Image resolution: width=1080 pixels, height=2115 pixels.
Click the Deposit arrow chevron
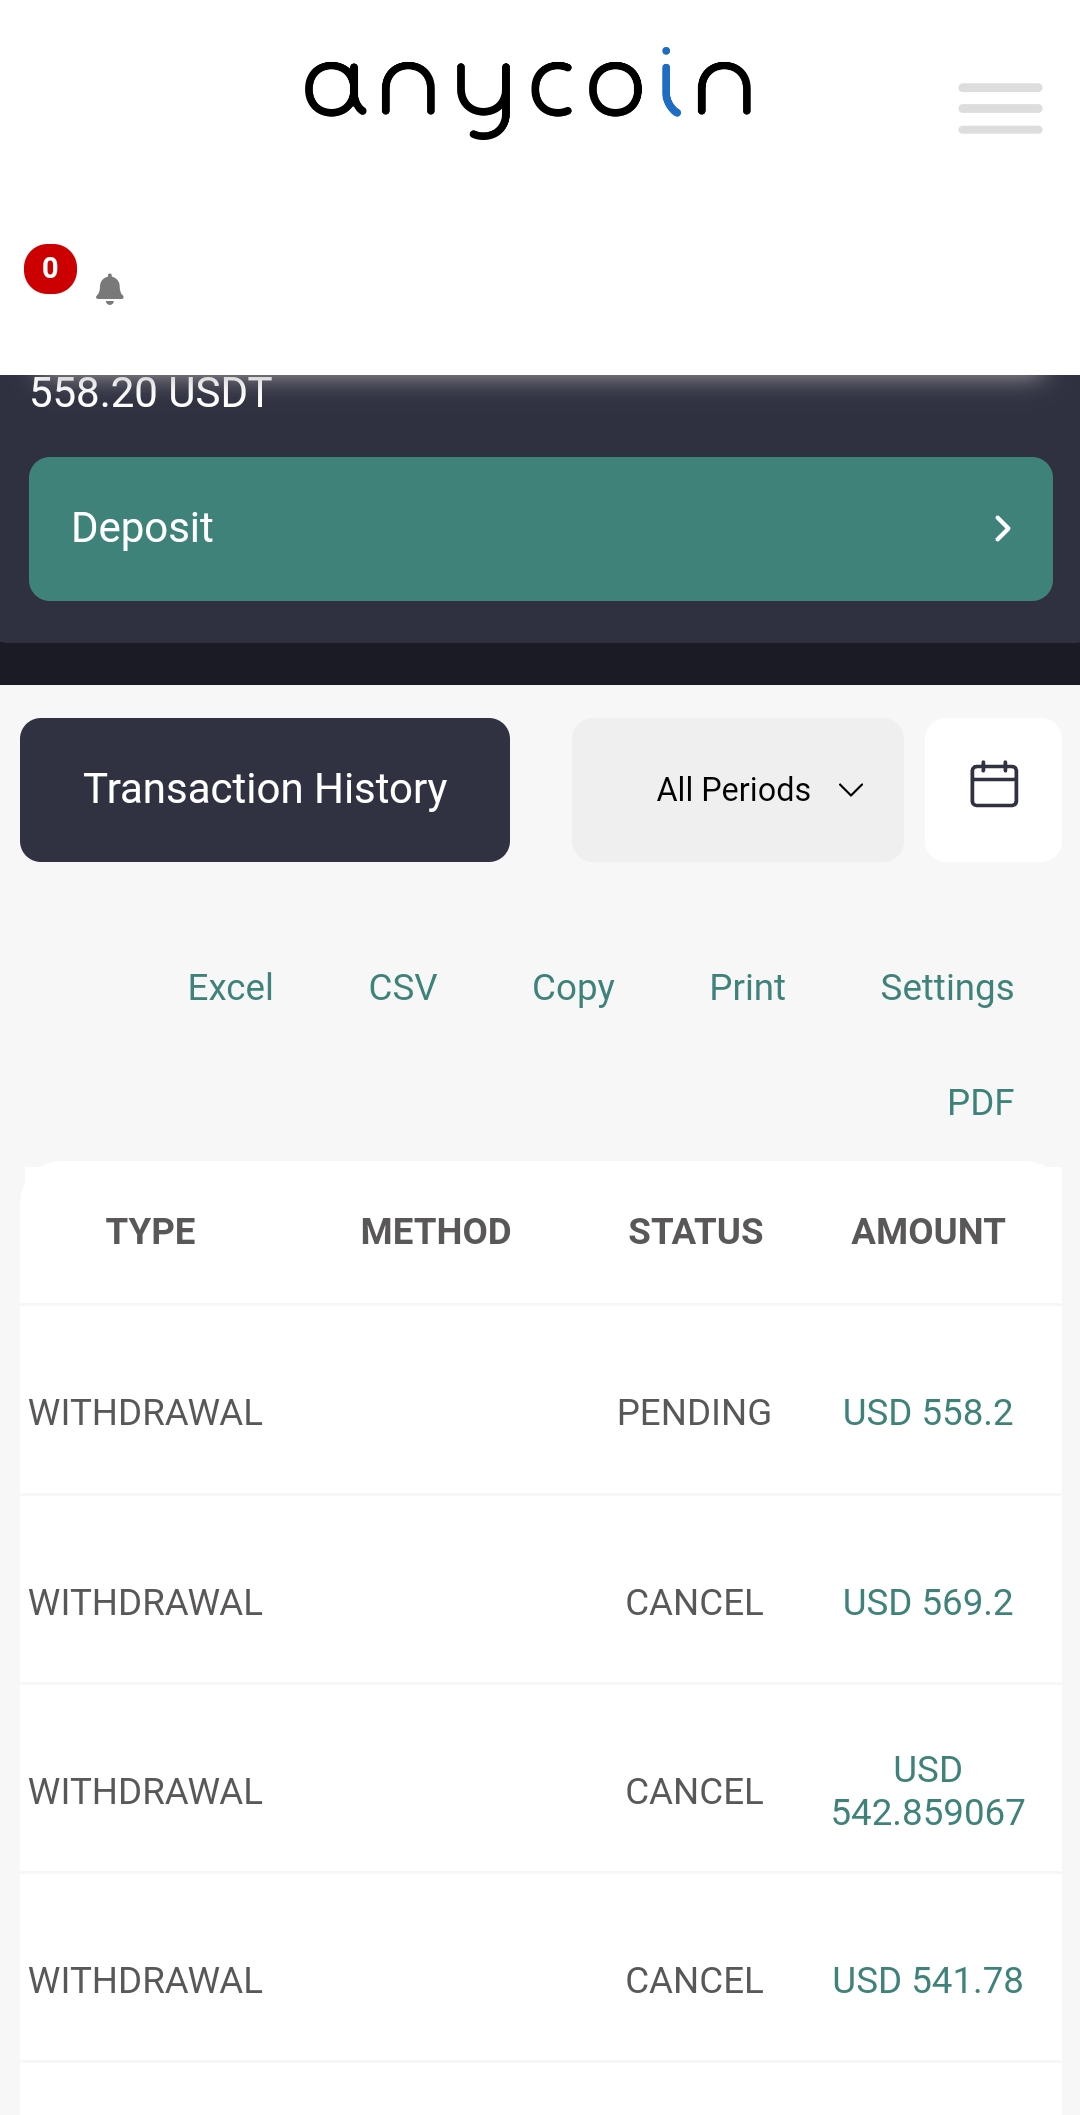coord(1002,529)
